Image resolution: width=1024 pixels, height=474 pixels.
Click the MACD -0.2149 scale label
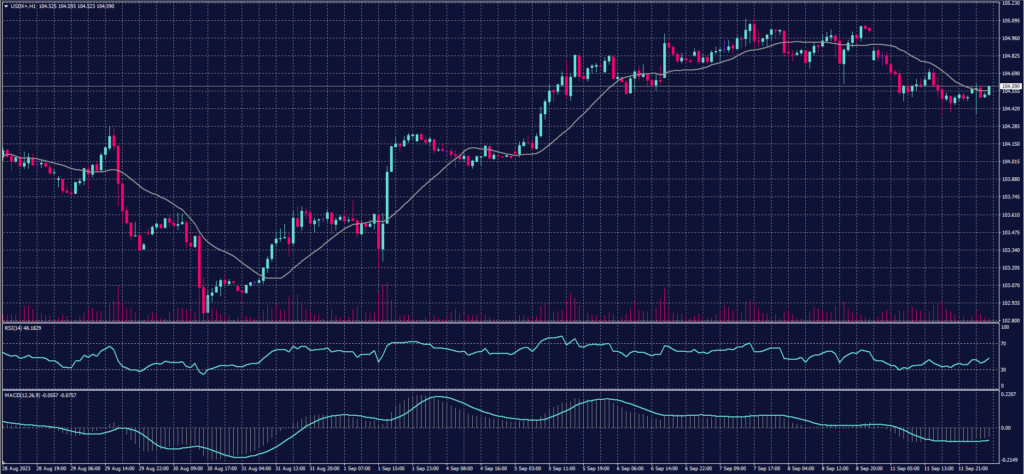pos(1010,457)
